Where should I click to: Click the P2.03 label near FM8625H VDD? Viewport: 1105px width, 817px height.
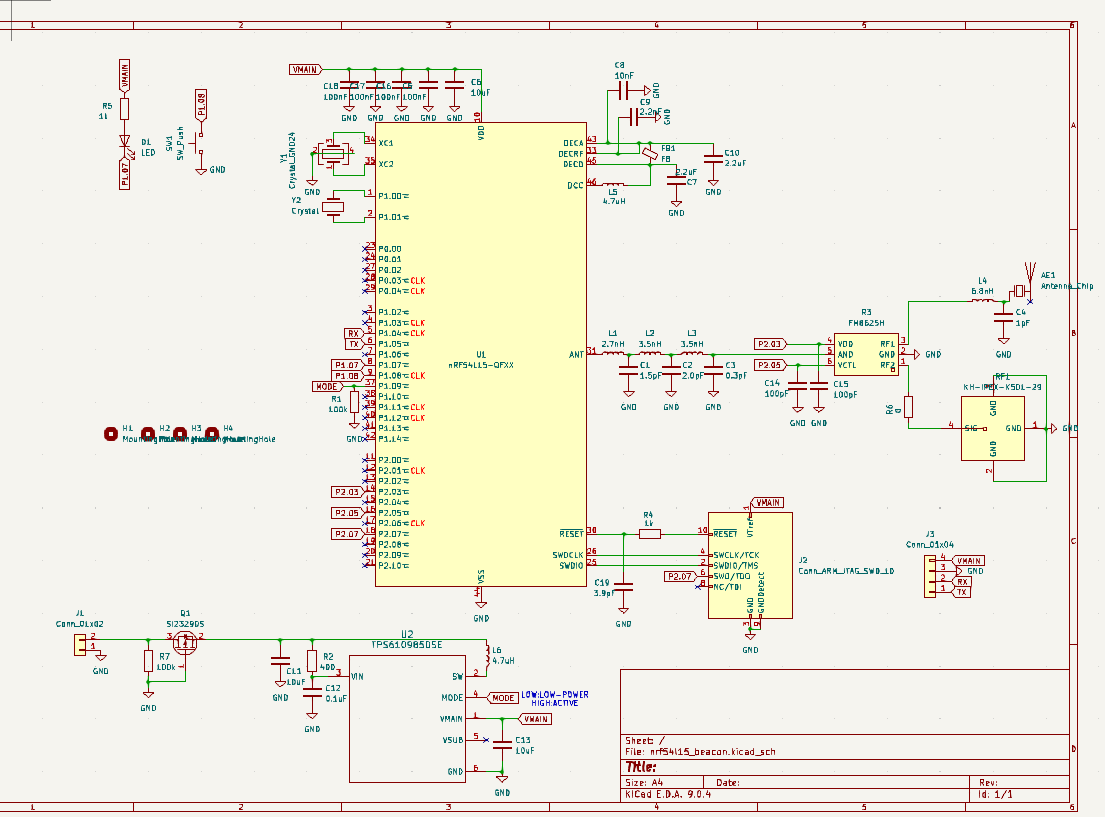771,343
